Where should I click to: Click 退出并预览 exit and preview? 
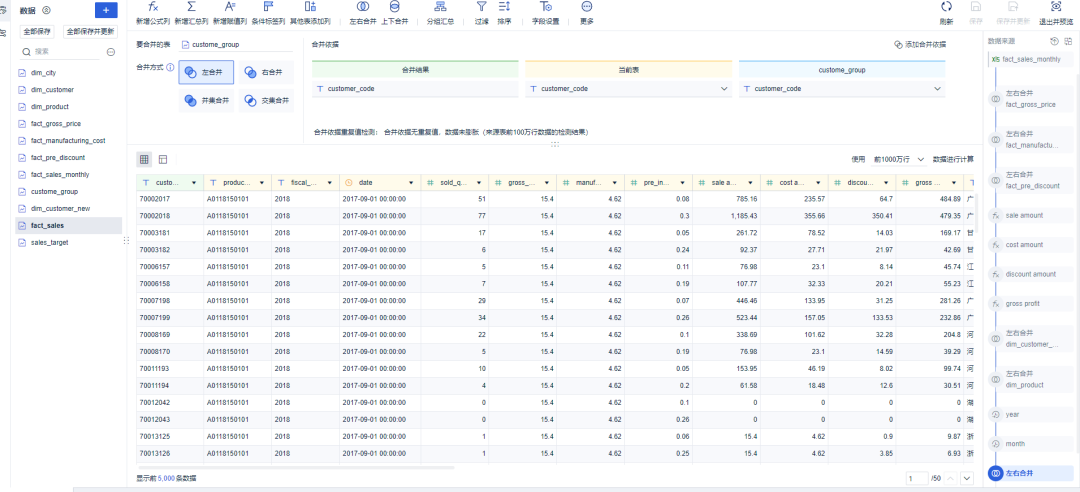click(x=1056, y=12)
